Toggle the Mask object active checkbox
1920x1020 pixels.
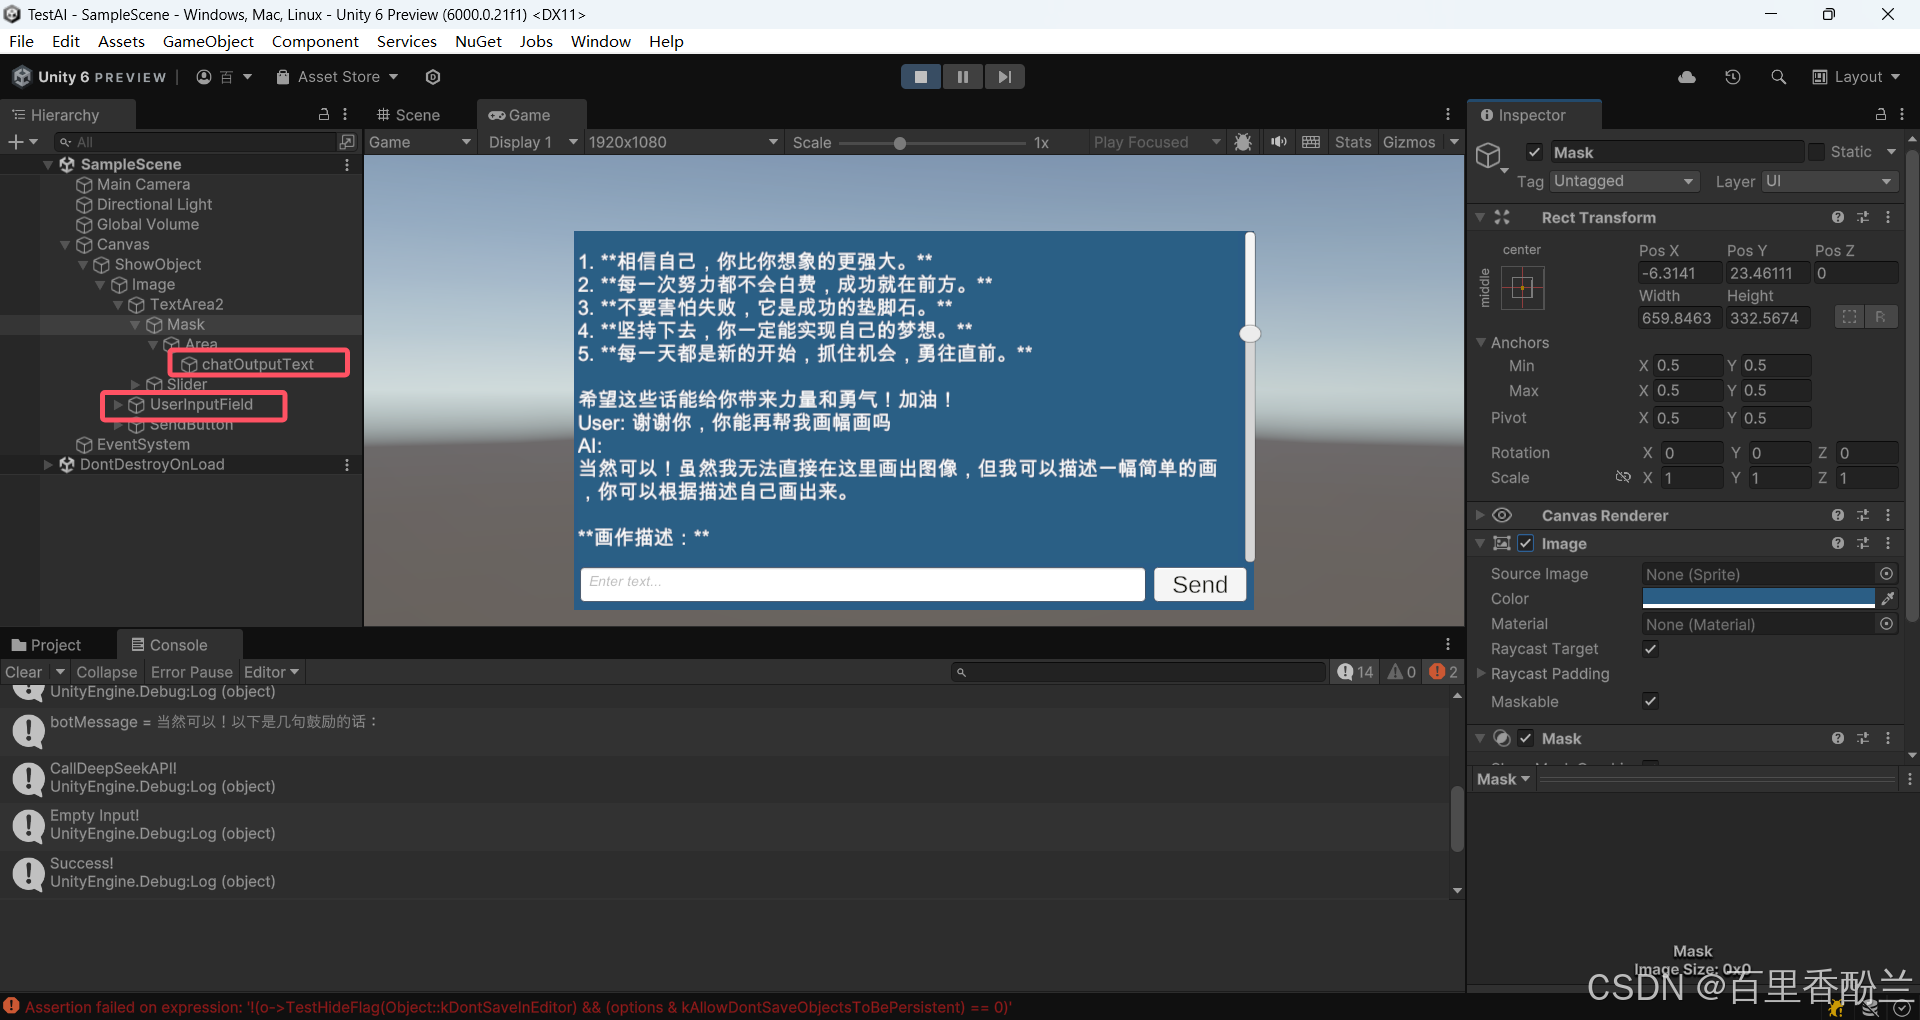(1534, 152)
